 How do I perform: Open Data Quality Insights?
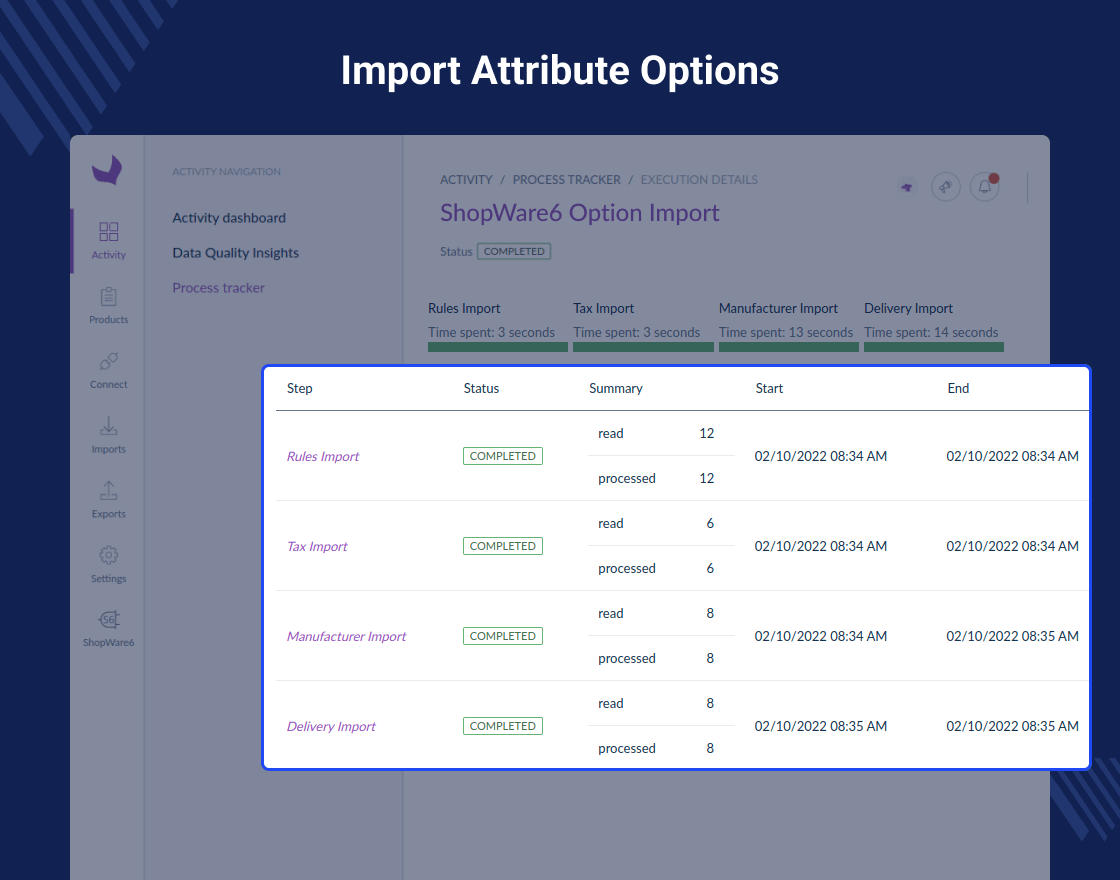pyautogui.click(x=236, y=253)
